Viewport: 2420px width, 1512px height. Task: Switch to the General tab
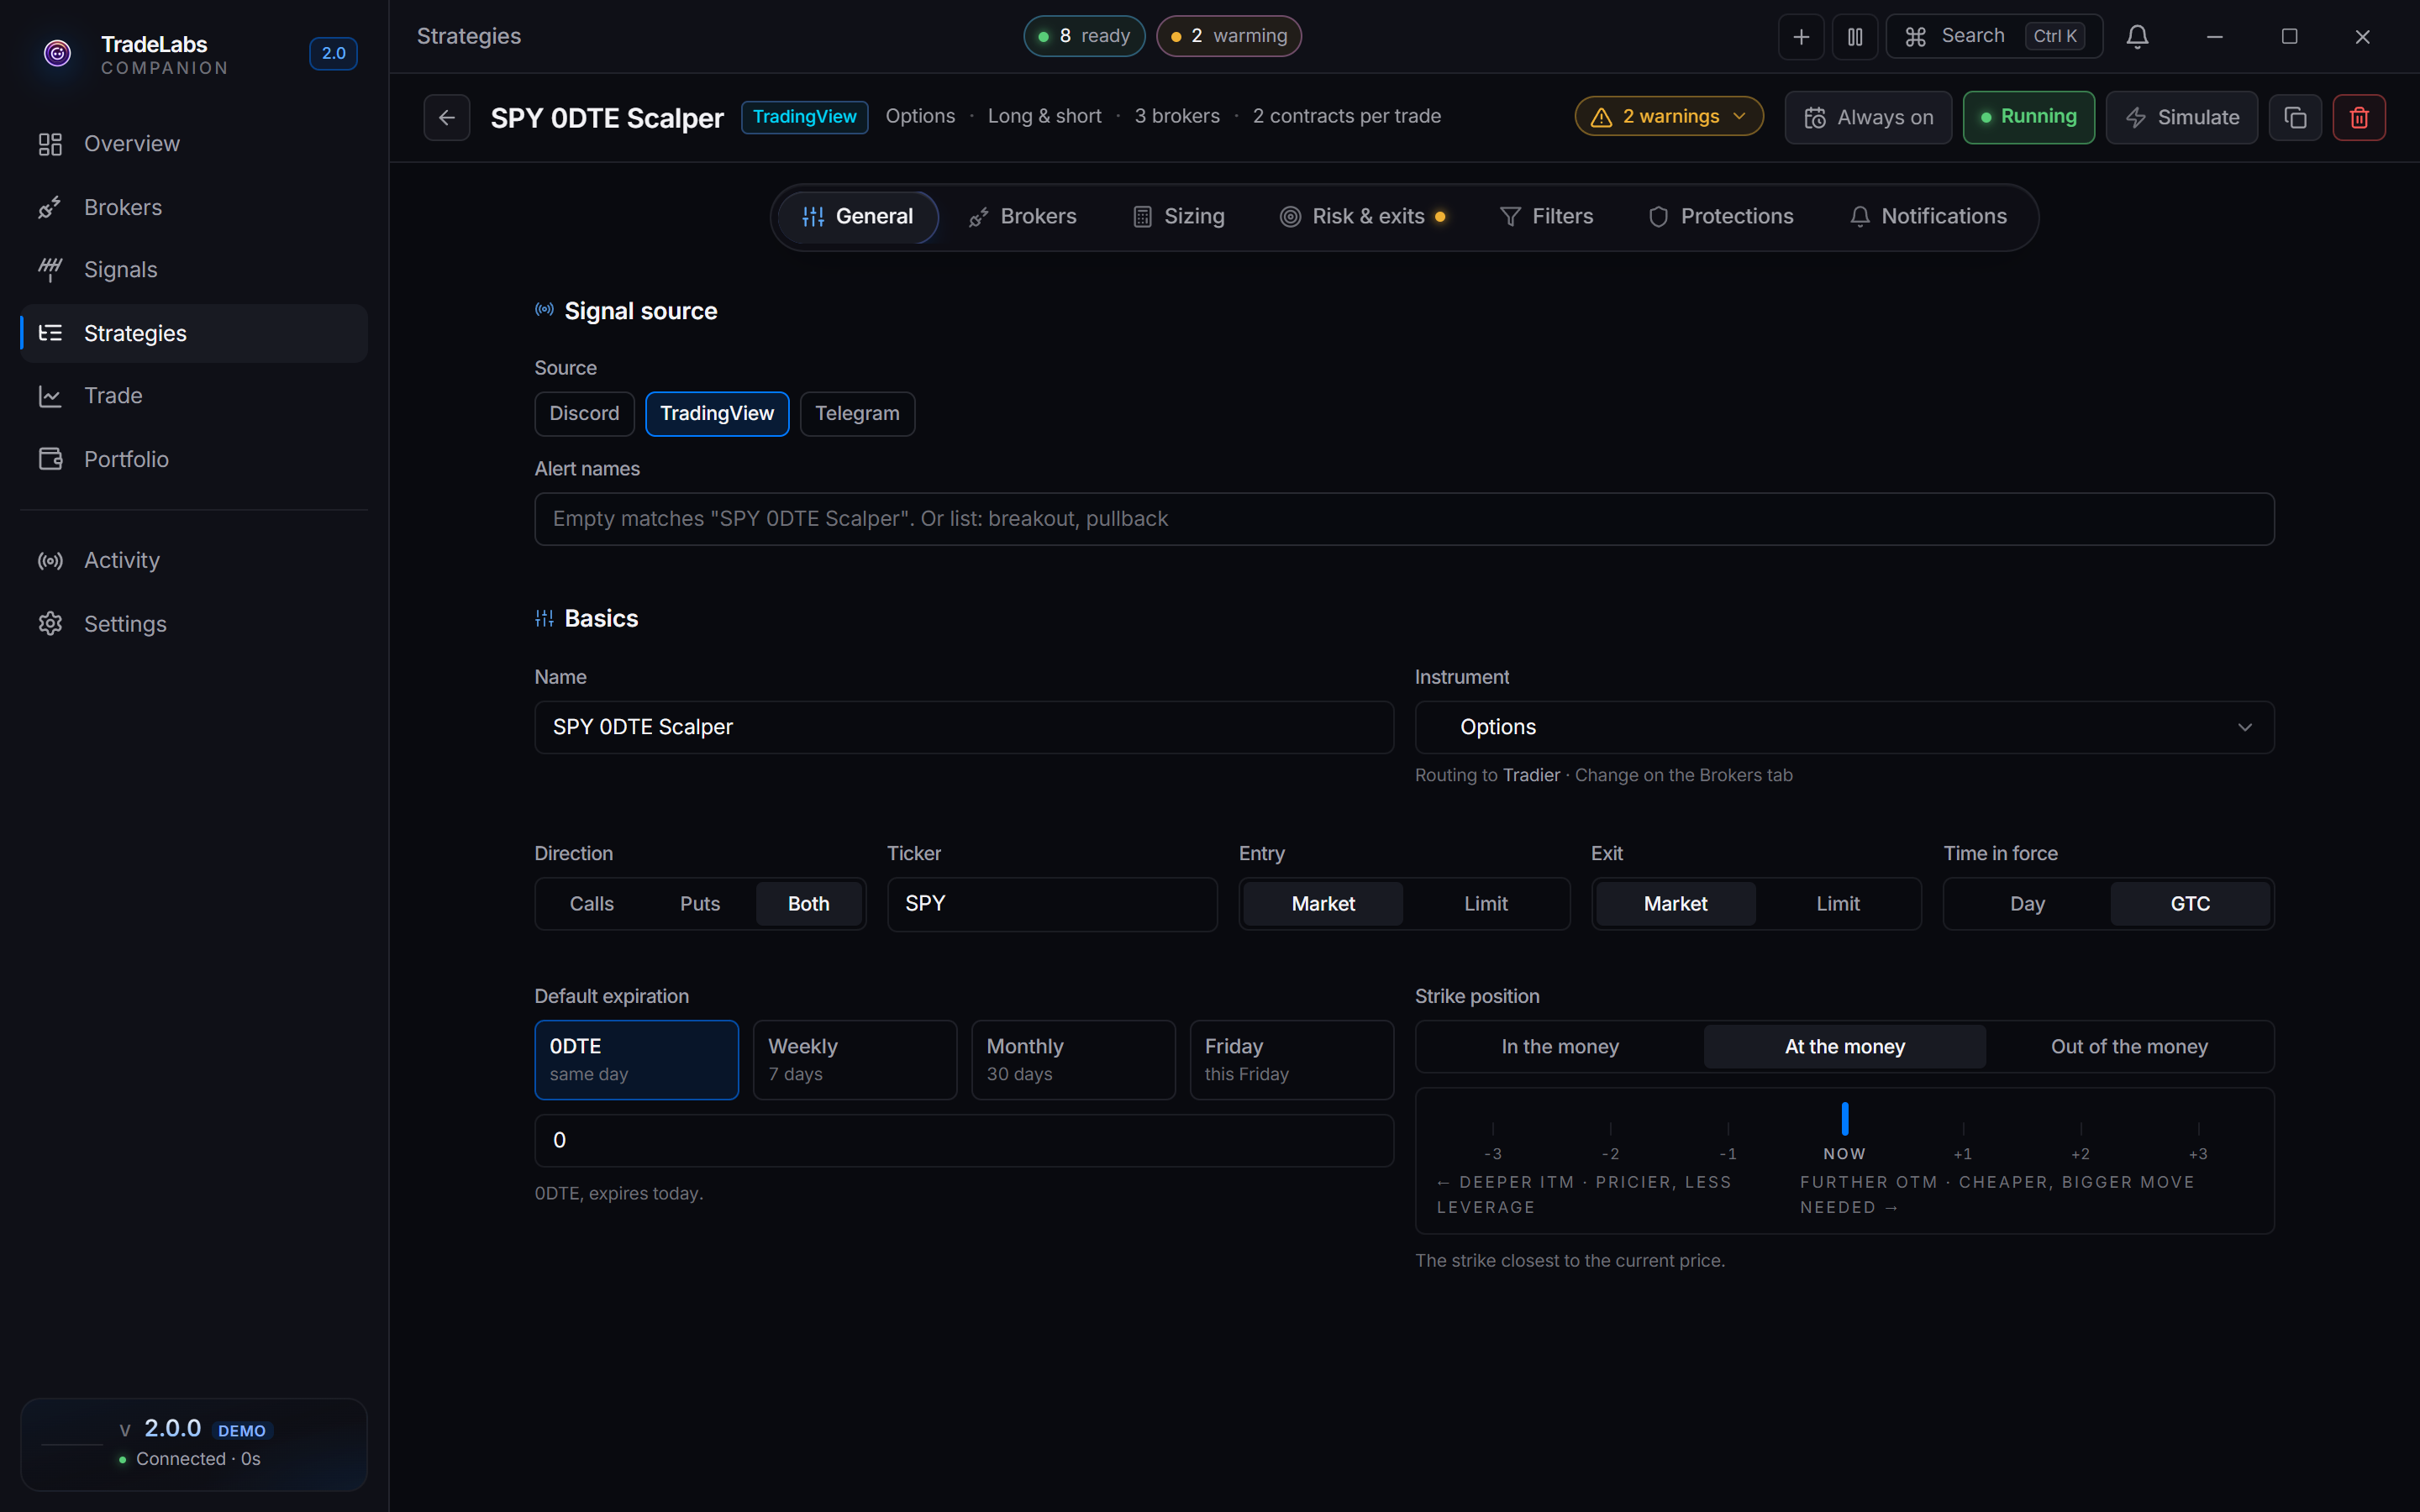tap(857, 217)
